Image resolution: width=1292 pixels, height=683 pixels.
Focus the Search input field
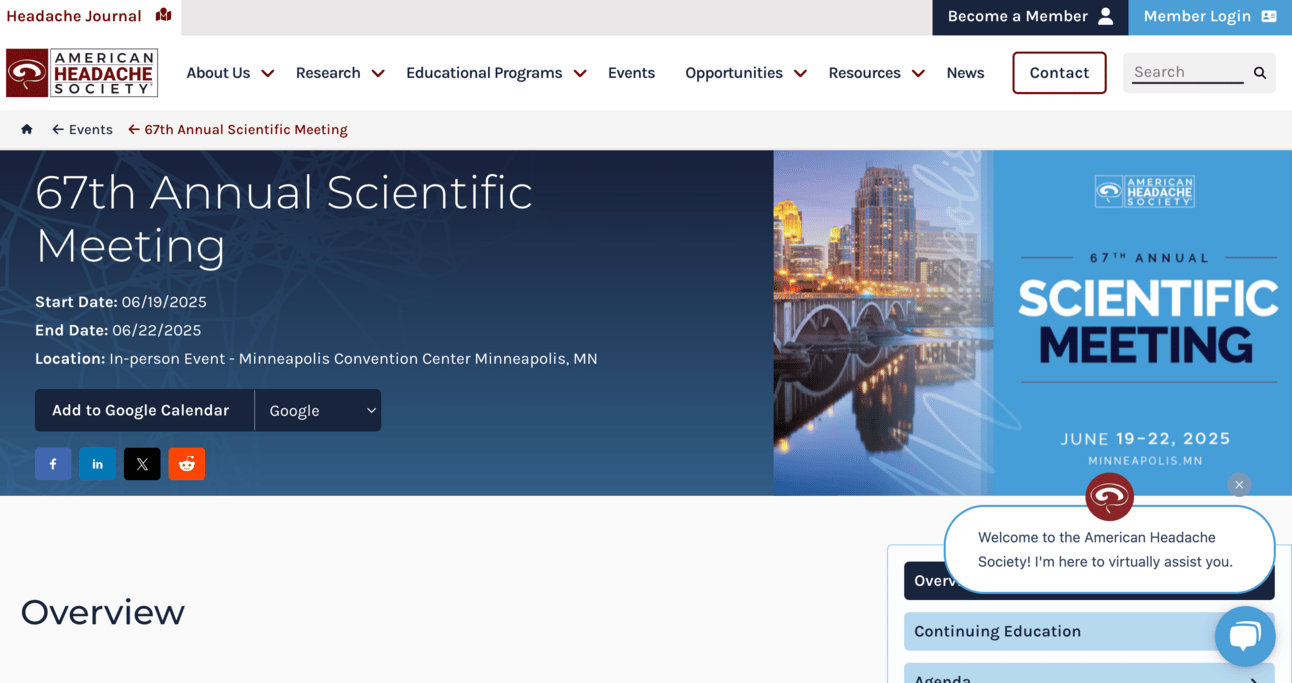pos(1188,72)
